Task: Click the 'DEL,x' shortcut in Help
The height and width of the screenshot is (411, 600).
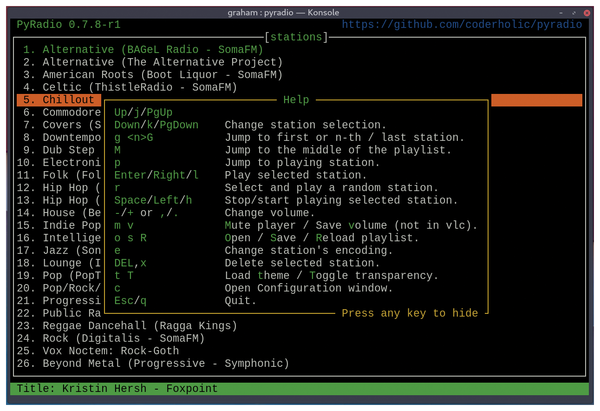Action: click(x=130, y=264)
